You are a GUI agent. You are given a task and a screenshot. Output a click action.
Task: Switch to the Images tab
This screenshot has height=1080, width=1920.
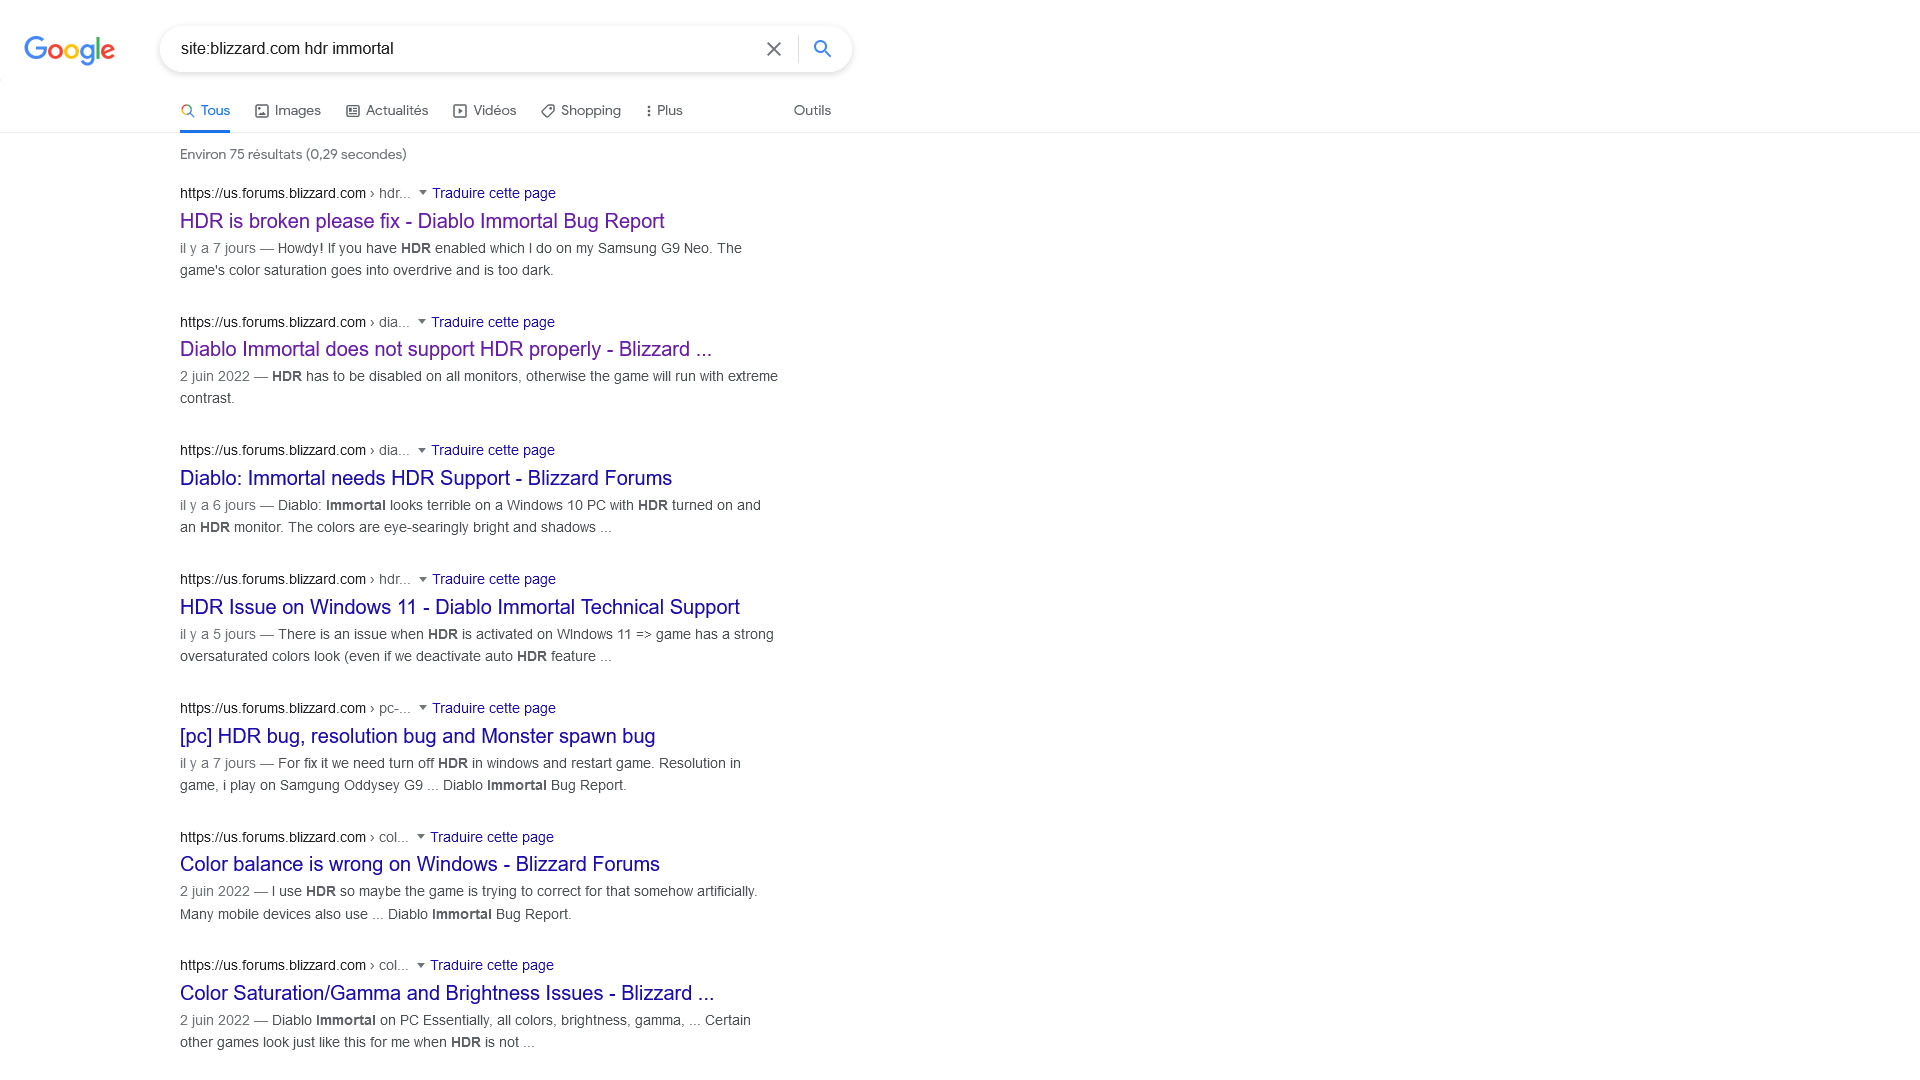click(x=288, y=111)
